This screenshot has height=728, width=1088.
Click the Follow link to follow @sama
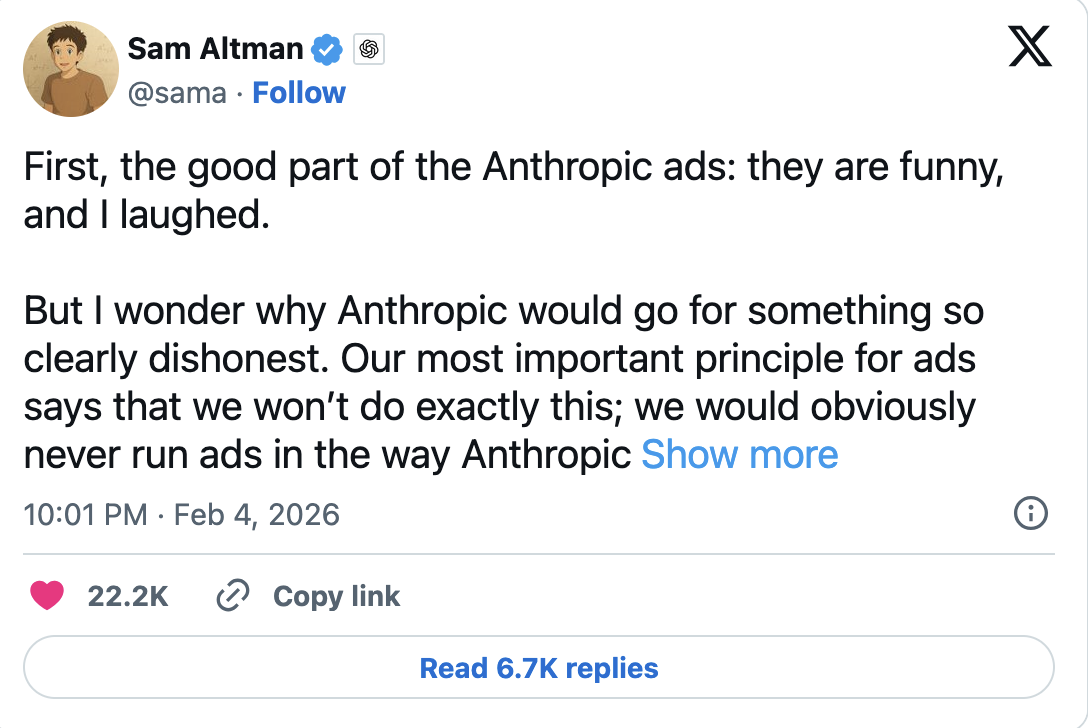click(299, 92)
